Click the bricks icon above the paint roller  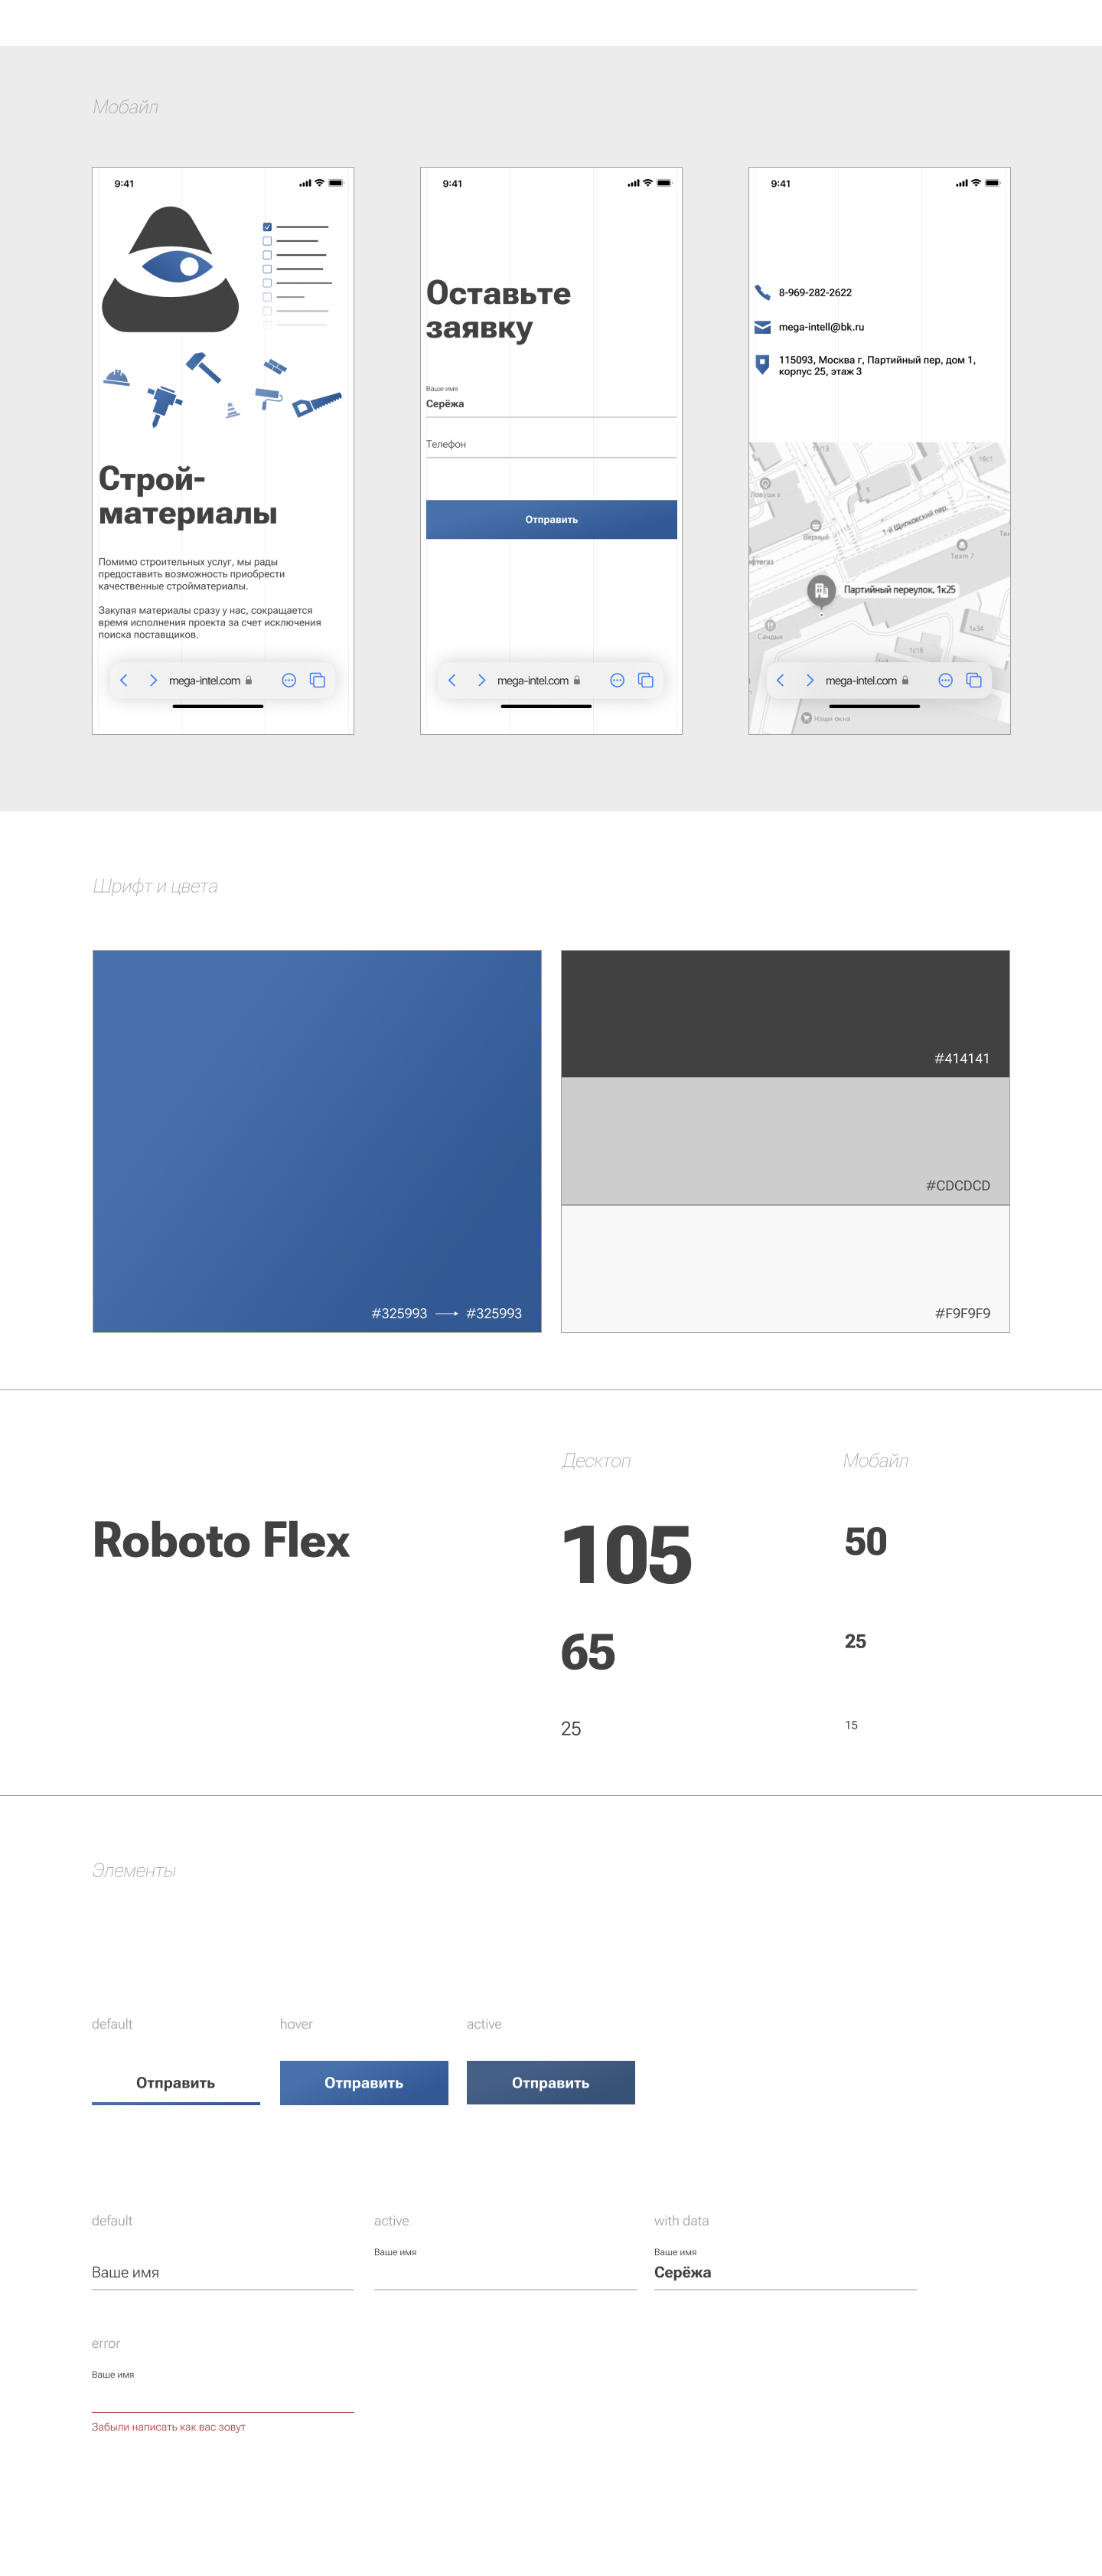pos(275,367)
